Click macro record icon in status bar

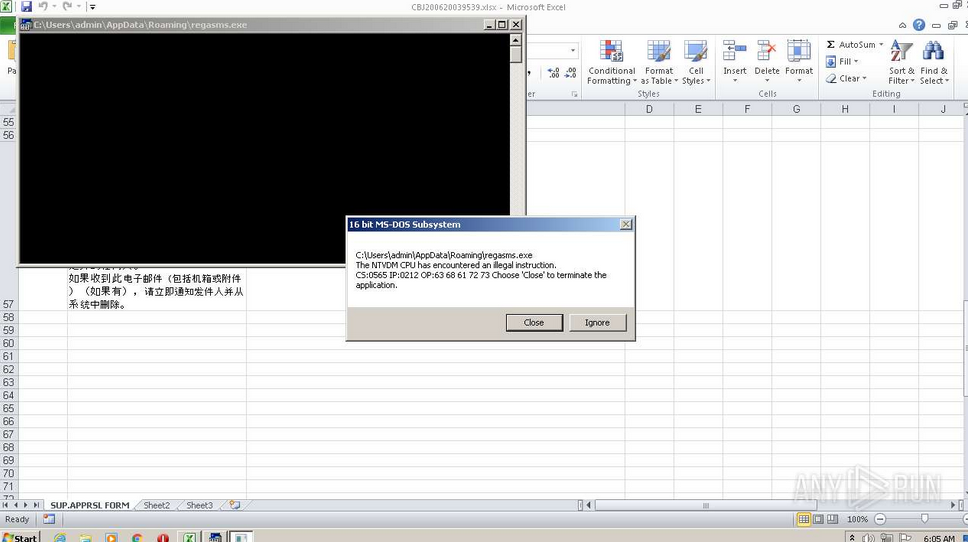[49, 519]
